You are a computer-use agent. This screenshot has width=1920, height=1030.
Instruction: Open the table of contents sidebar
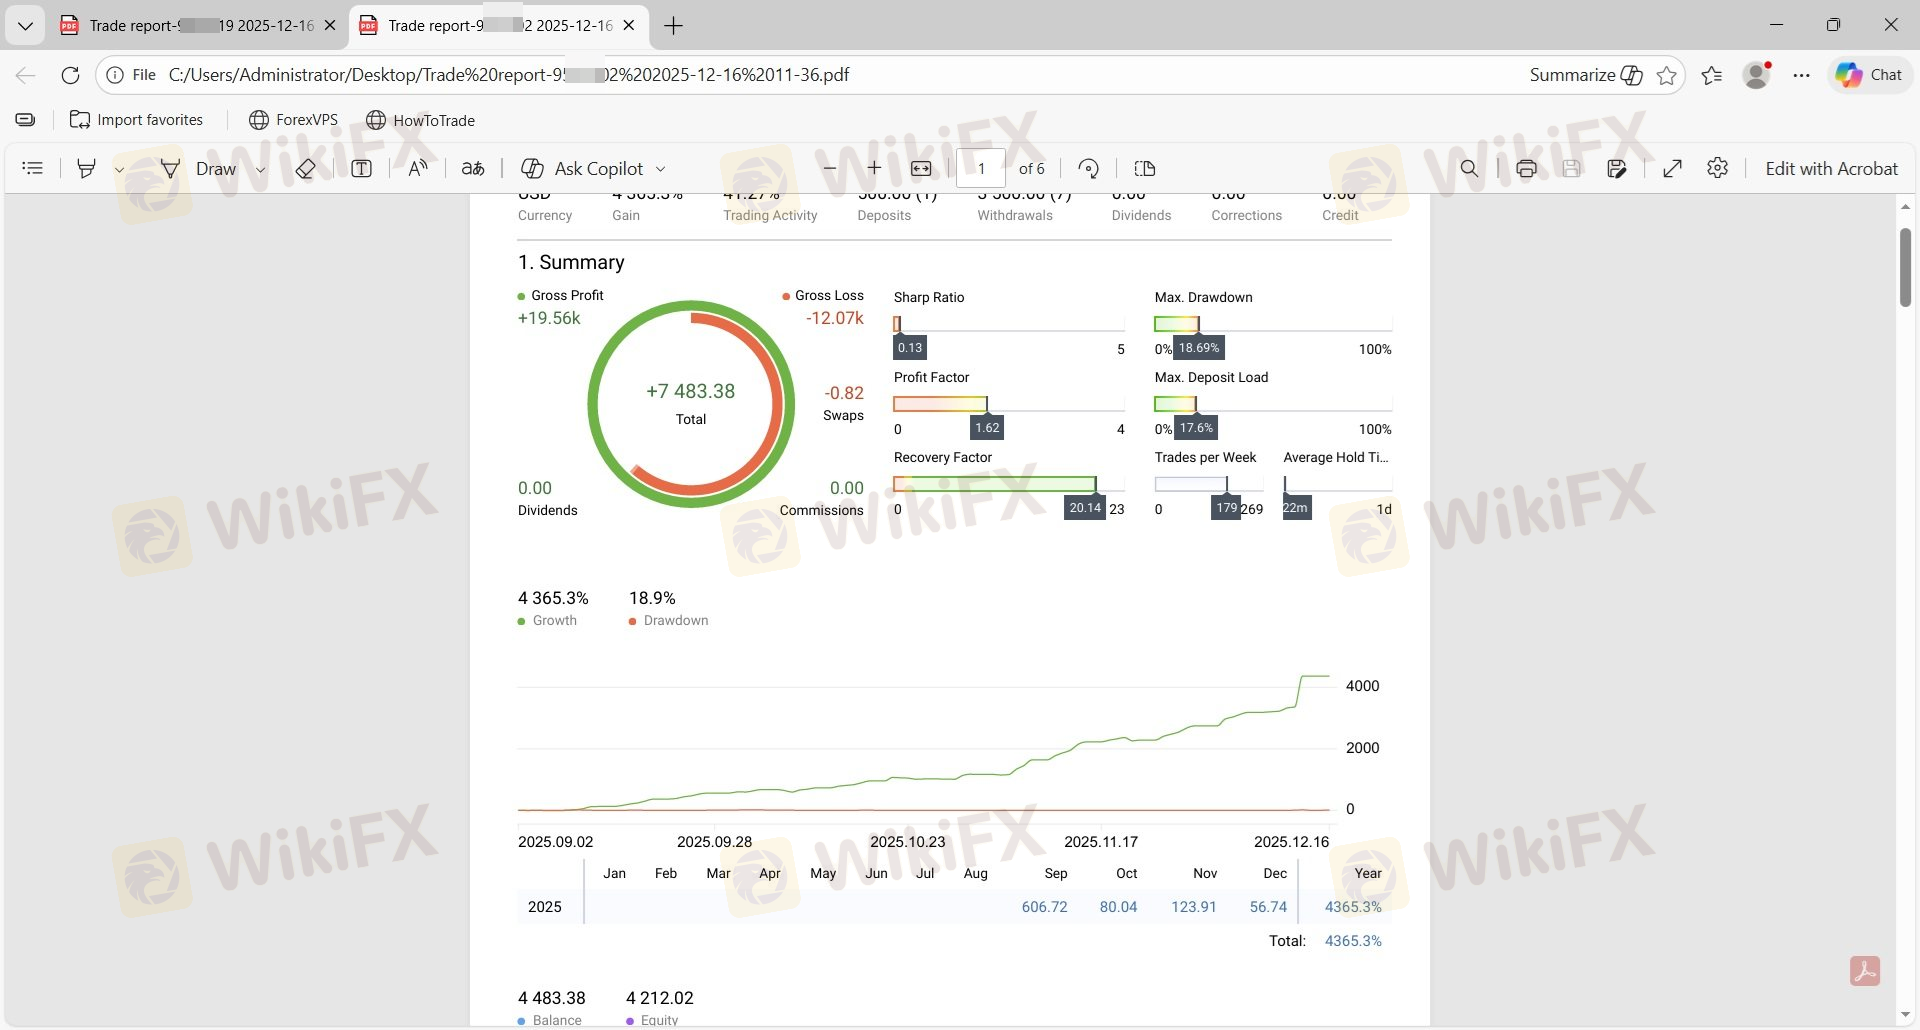33,168
